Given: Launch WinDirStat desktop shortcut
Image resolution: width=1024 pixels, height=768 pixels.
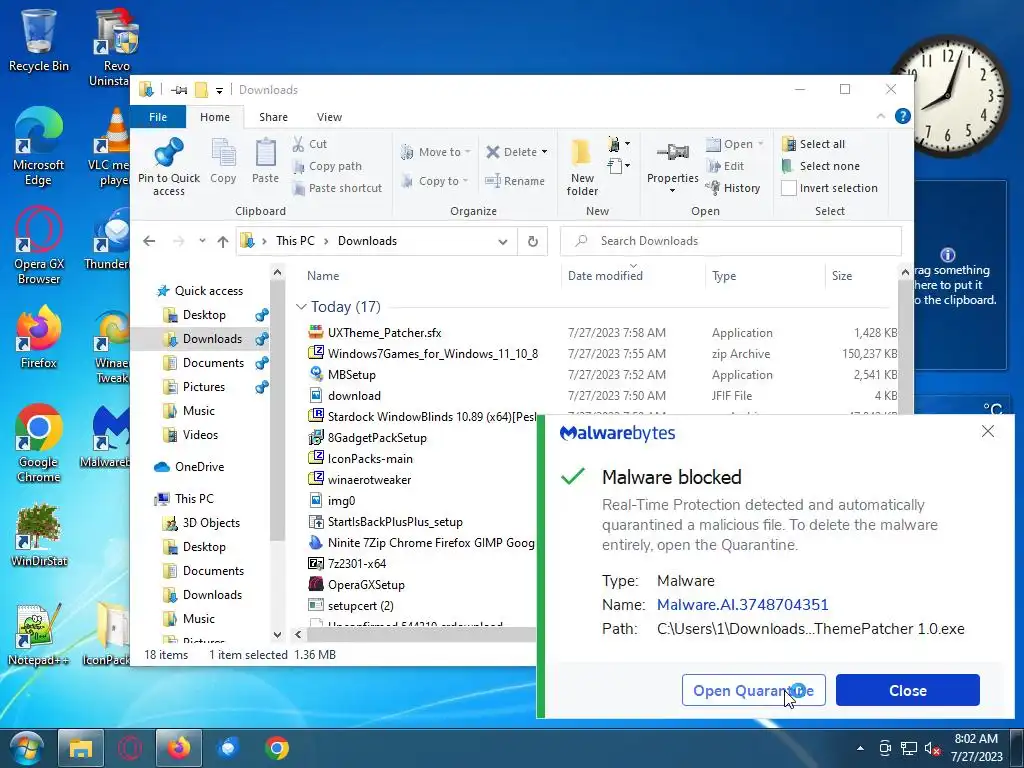Looking at the screenshot, I should pos(39,535).
